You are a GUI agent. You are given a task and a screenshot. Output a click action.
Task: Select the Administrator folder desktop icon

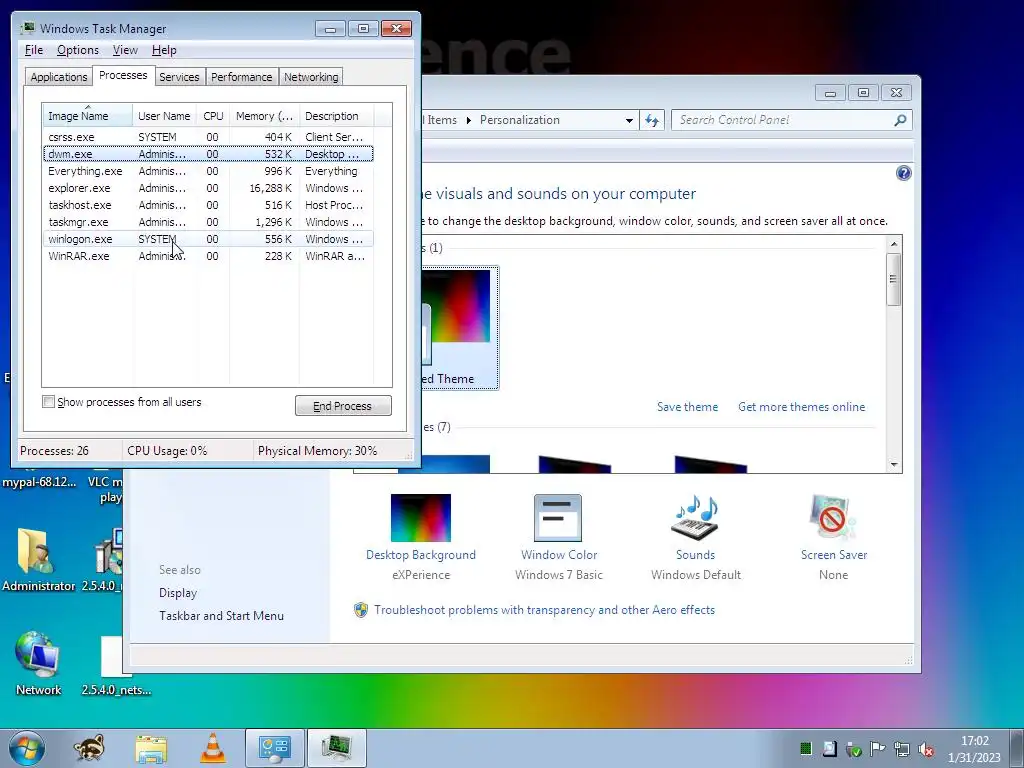[38, 560]
